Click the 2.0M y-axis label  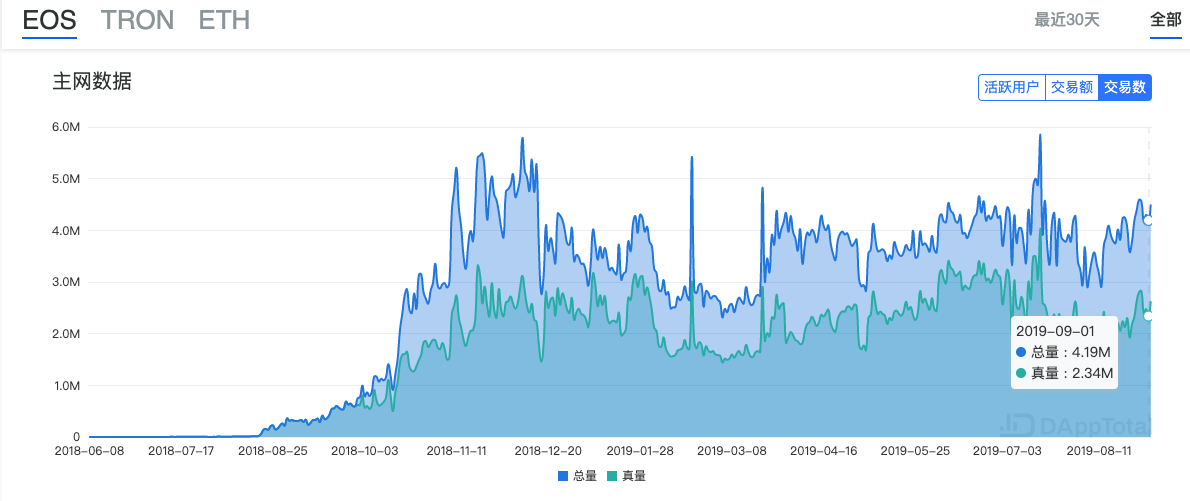pyautogui.click(x=66, y=333)
